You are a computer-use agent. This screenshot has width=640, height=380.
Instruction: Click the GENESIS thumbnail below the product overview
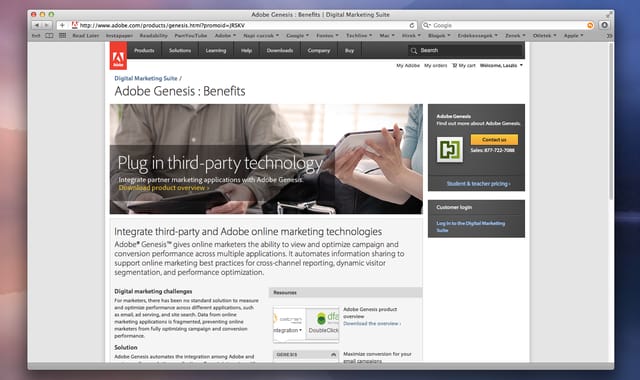click(x=306, y=355)
